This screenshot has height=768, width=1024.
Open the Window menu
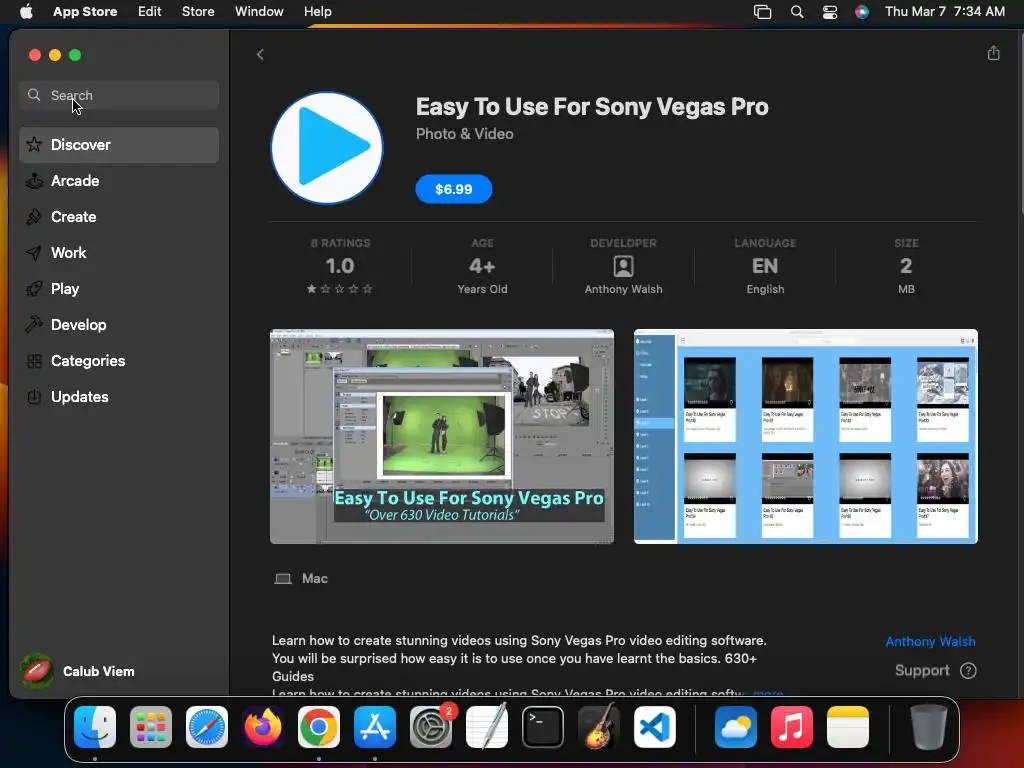[x=259, y=12]
